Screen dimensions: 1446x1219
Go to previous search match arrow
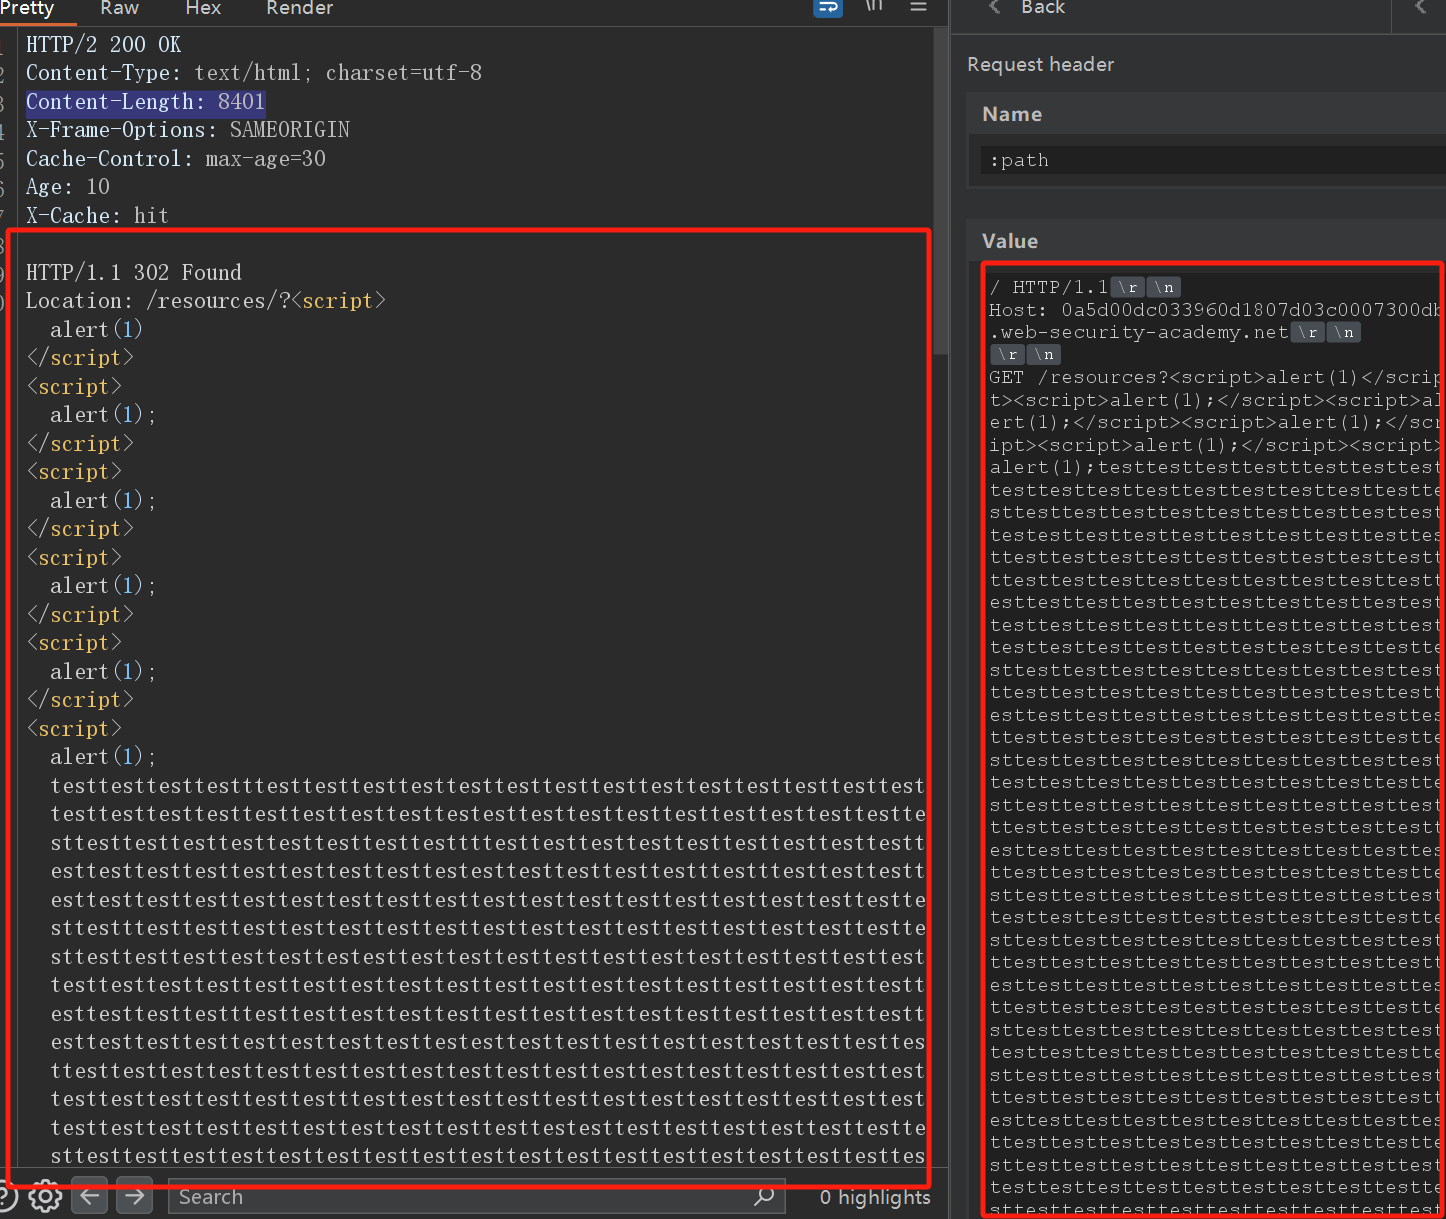point(90,1196)
